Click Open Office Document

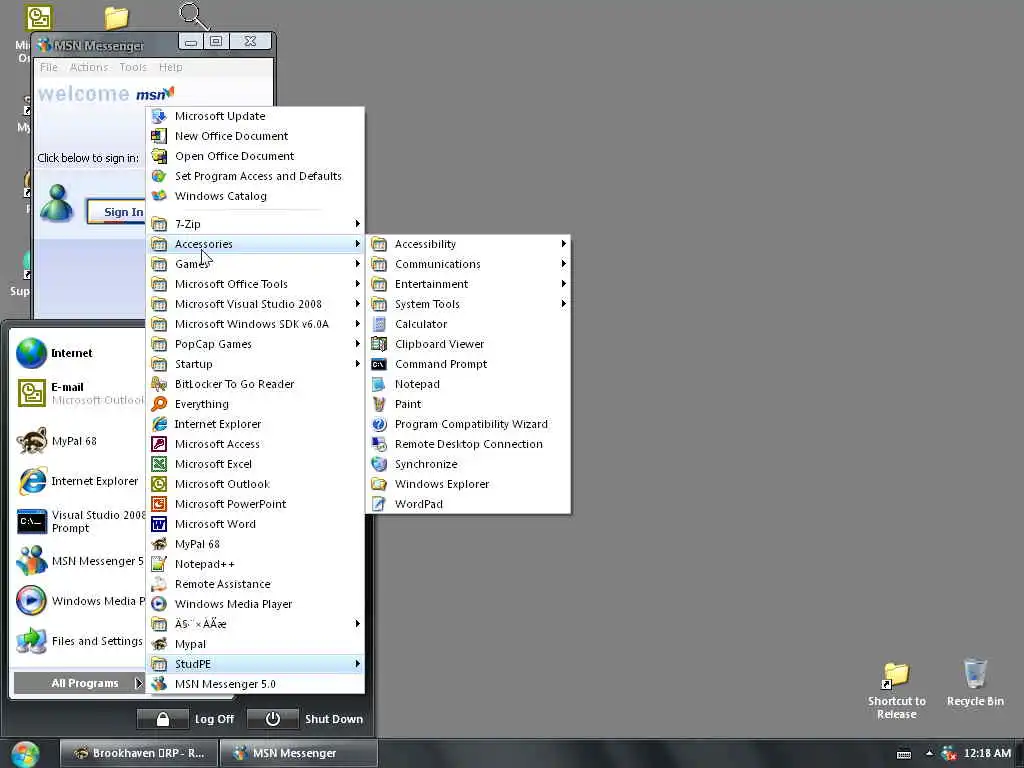(x=255, y=156)
